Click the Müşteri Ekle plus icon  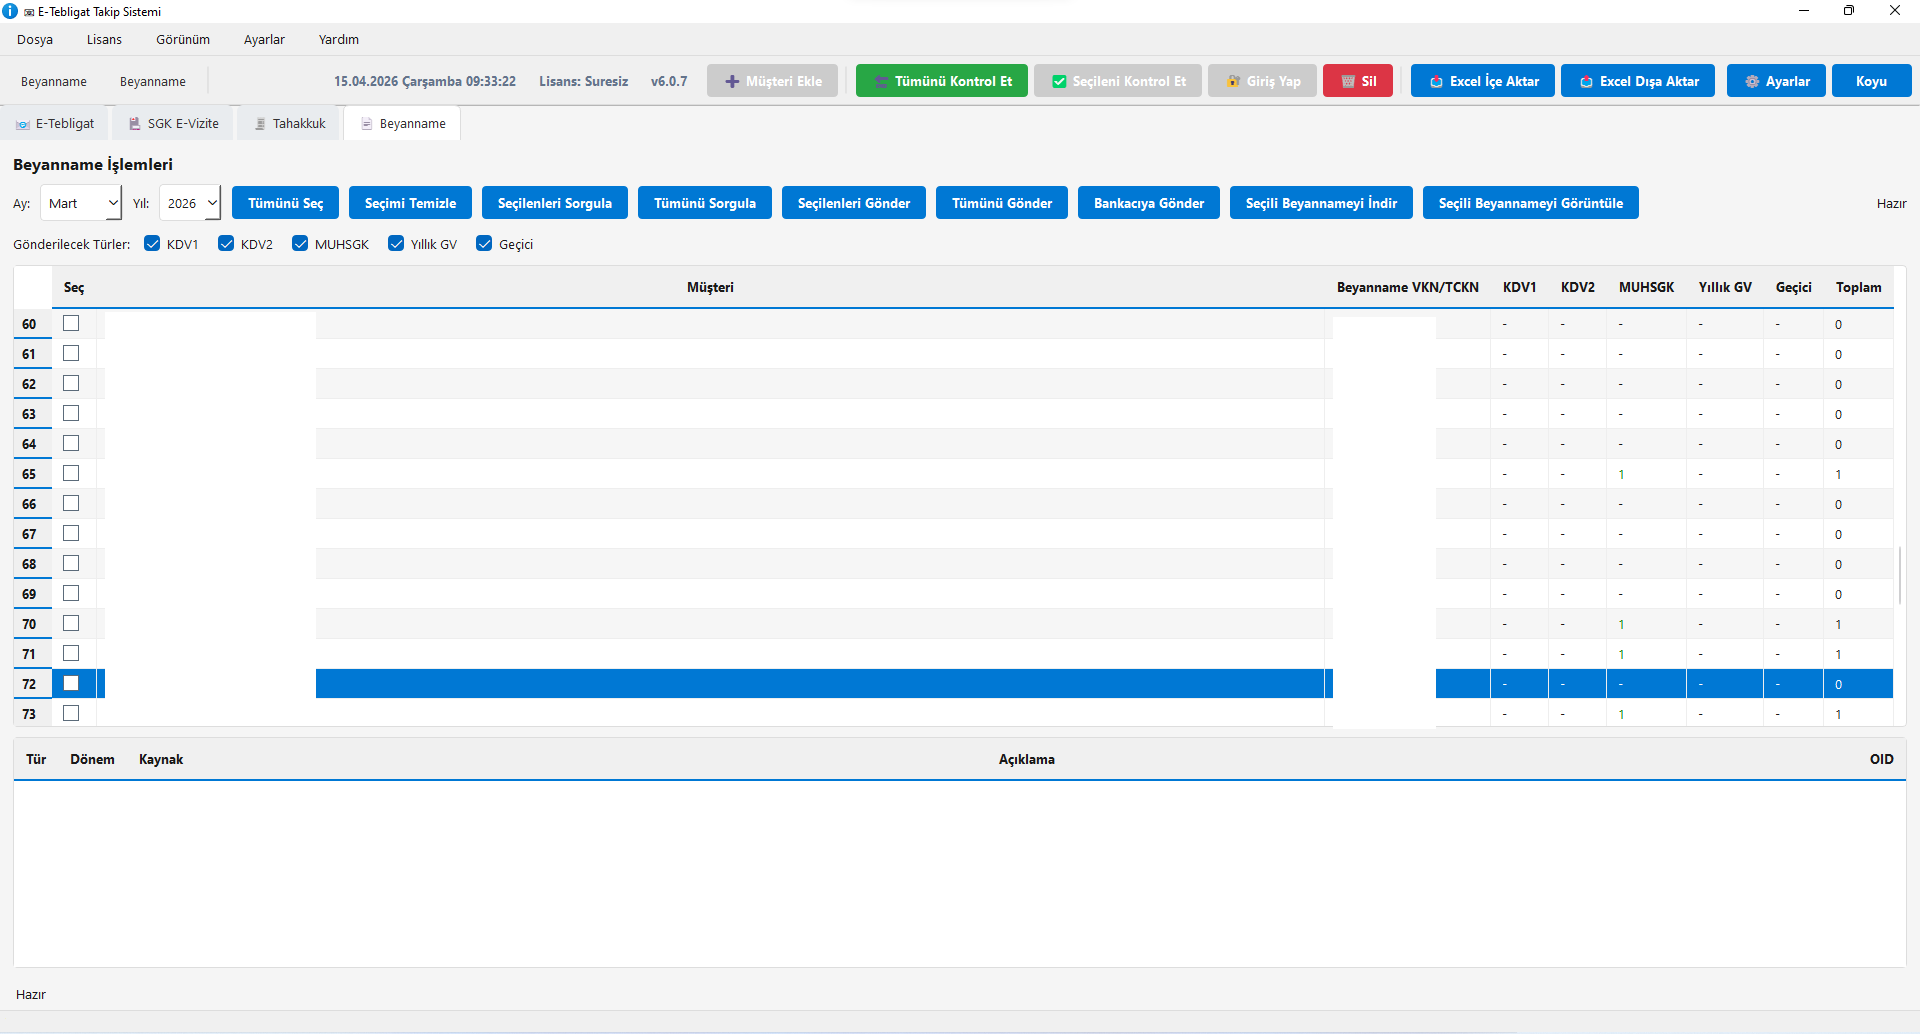[x=732, y=82]
